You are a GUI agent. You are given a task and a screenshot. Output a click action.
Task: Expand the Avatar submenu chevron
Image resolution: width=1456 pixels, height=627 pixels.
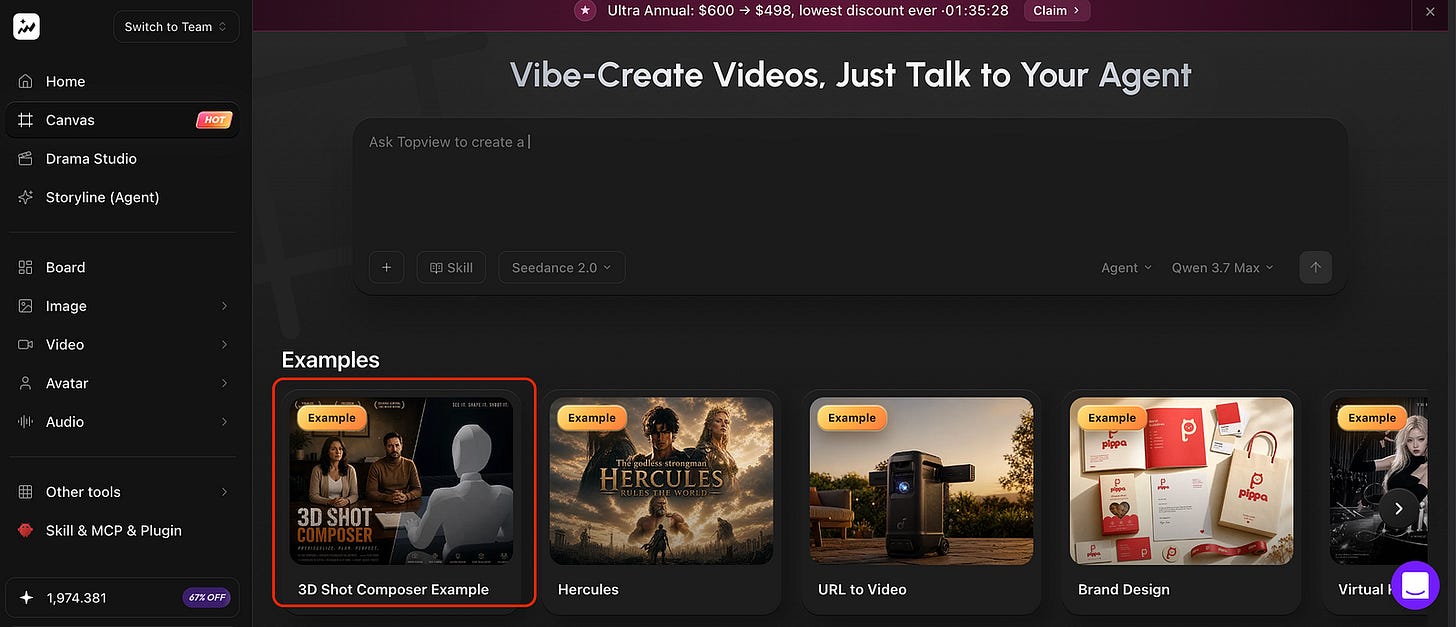click(224, 383)
